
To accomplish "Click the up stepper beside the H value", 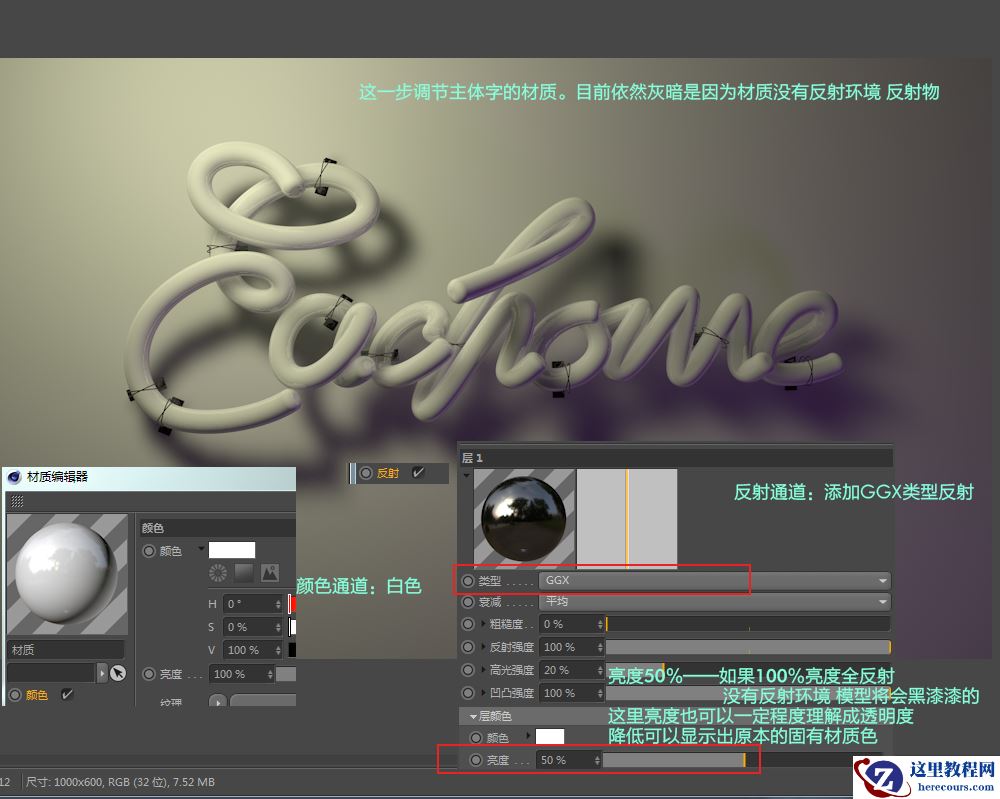I will [278, 601].
